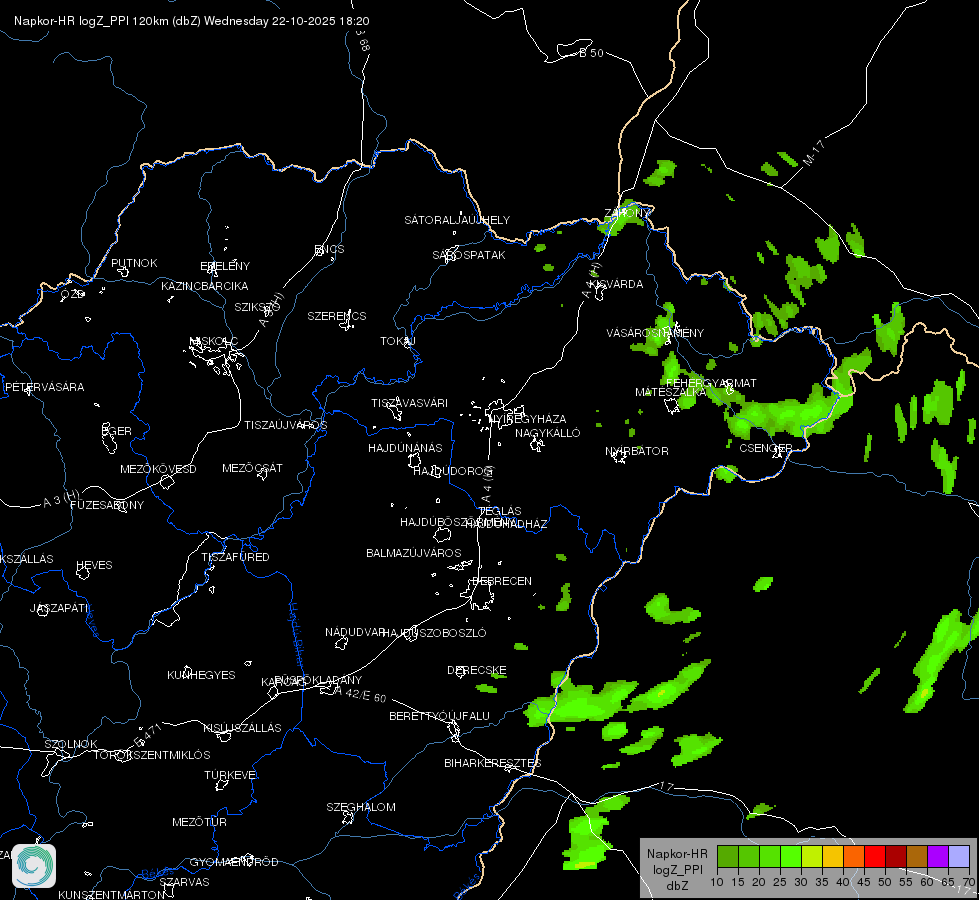979x900 pixels.
Task: Click the KAZINCBARCIKA town label
Action: coord(205,286)
